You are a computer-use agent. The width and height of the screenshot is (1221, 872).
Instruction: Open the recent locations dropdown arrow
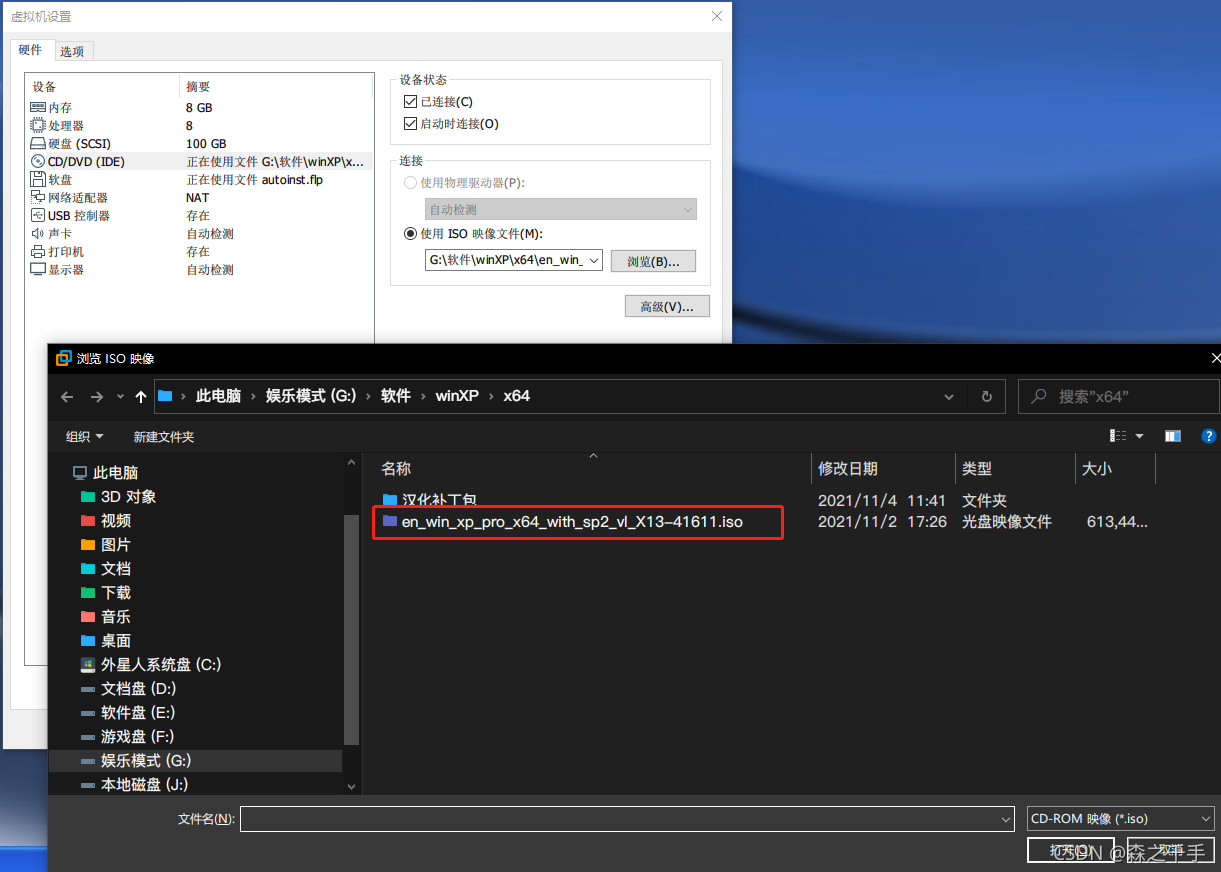point(120,396)
